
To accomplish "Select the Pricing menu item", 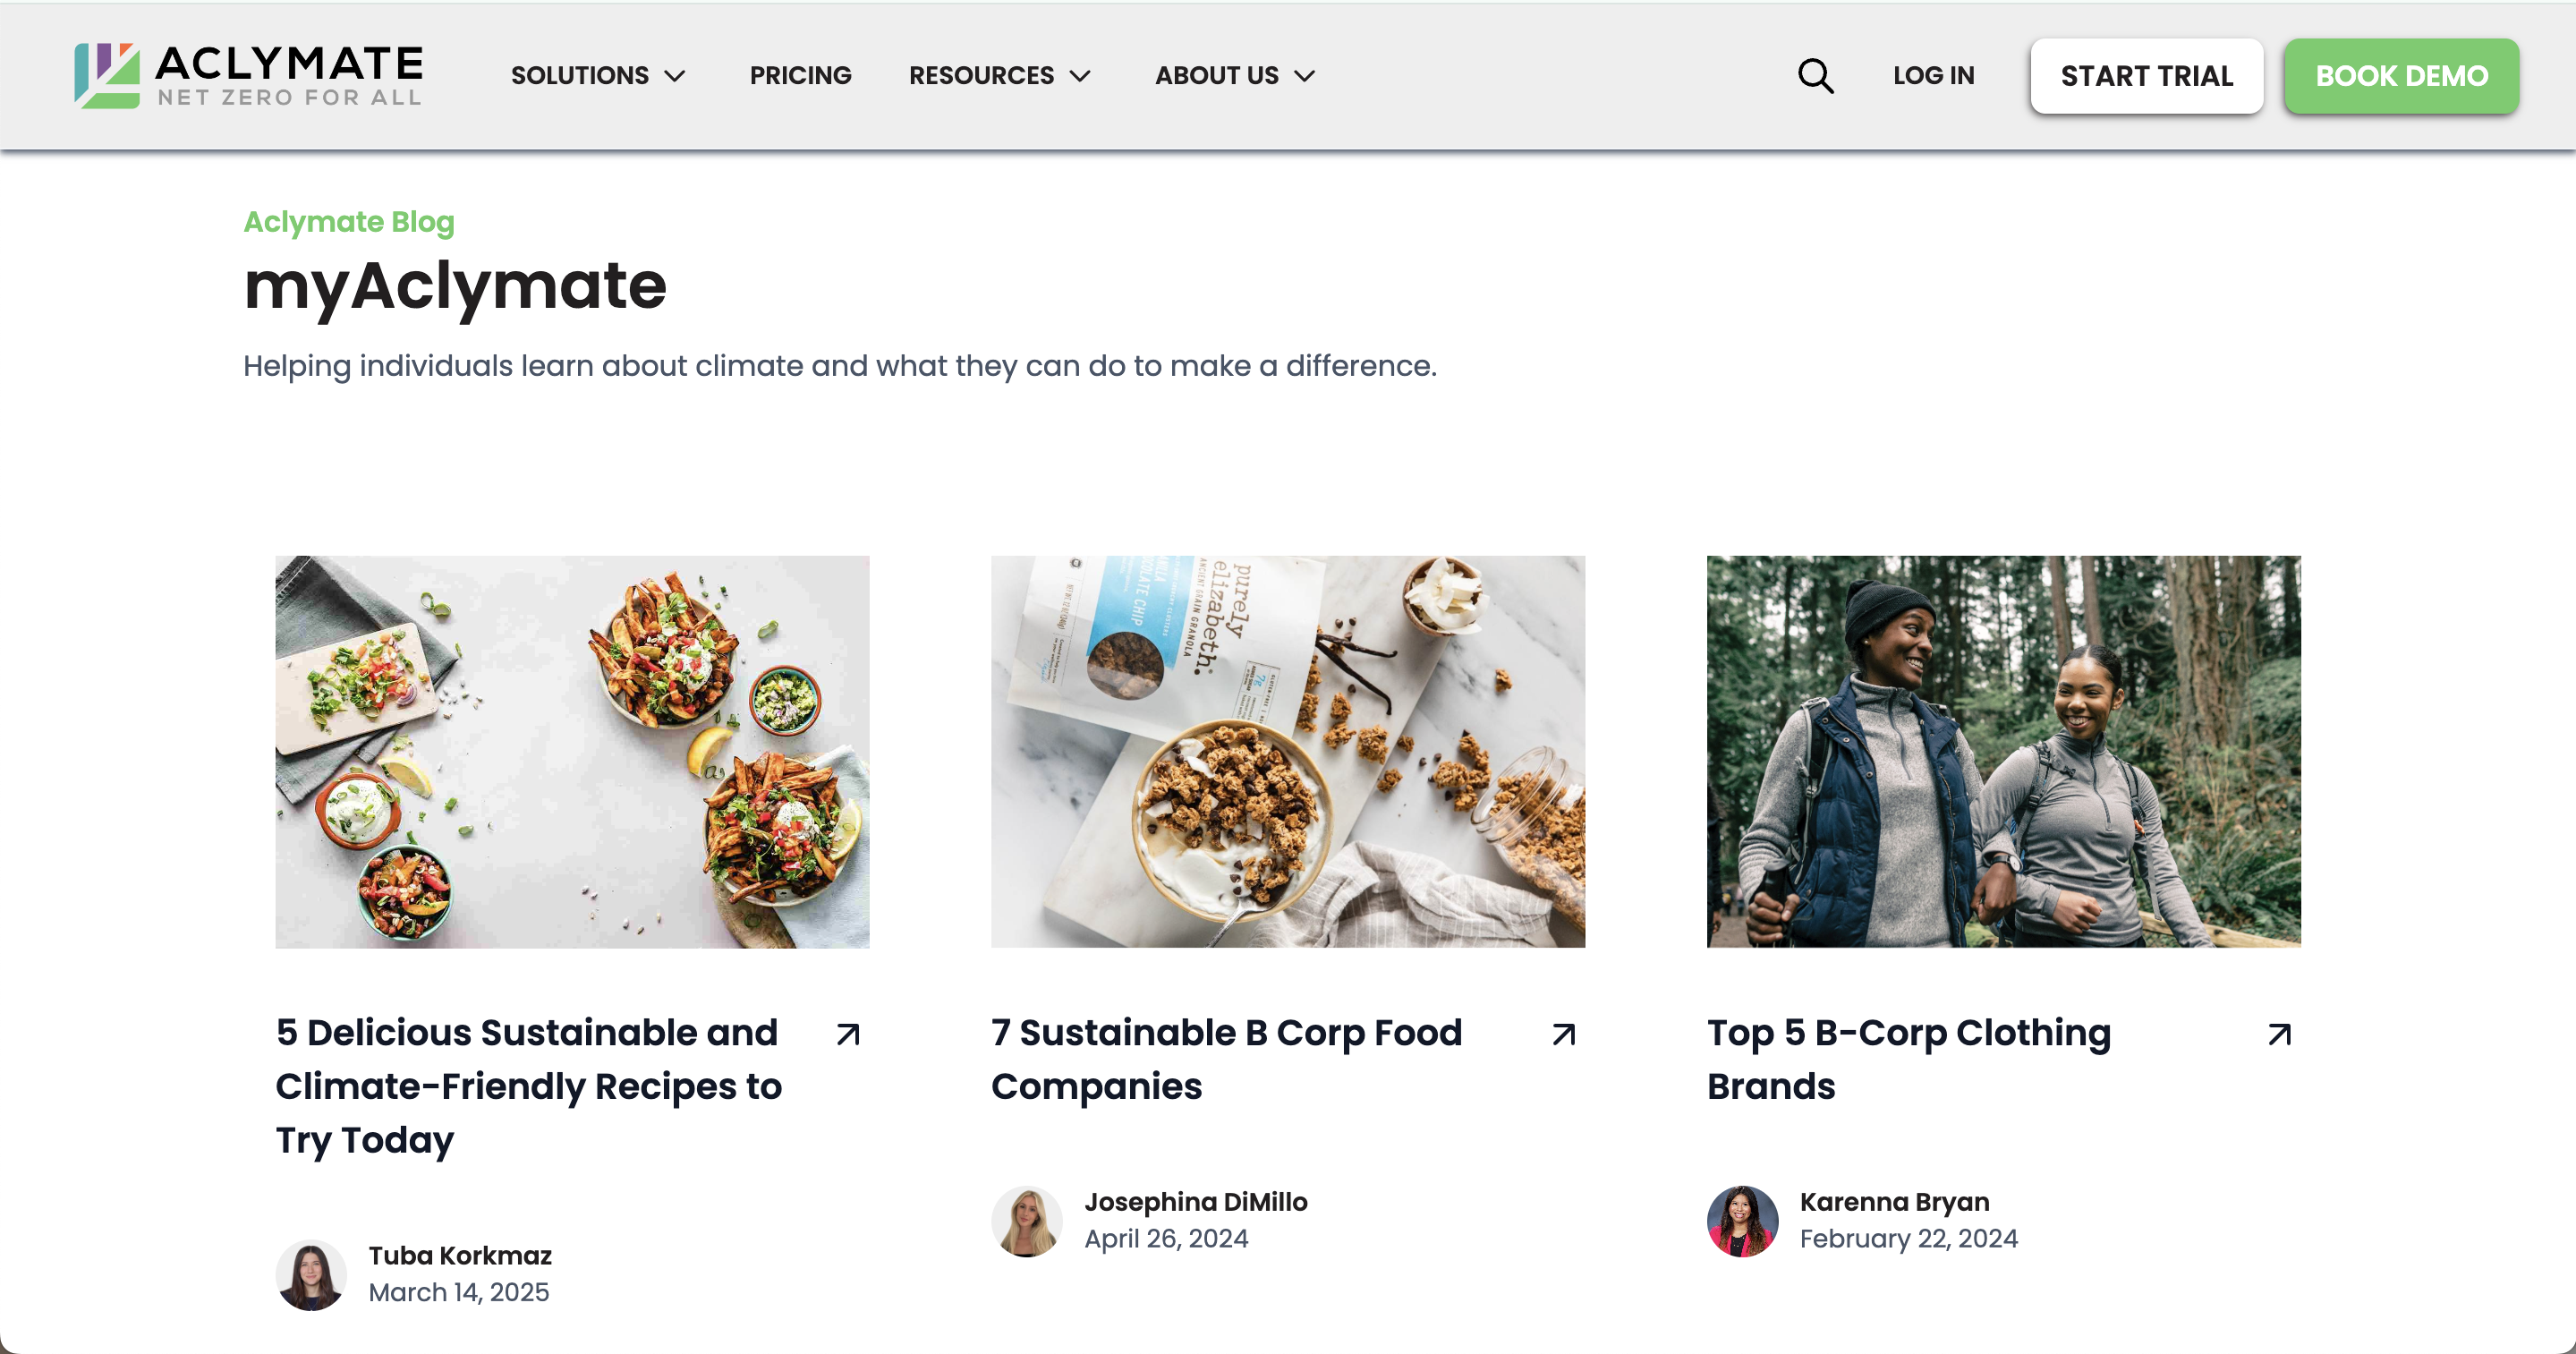I will click(800, 75).
